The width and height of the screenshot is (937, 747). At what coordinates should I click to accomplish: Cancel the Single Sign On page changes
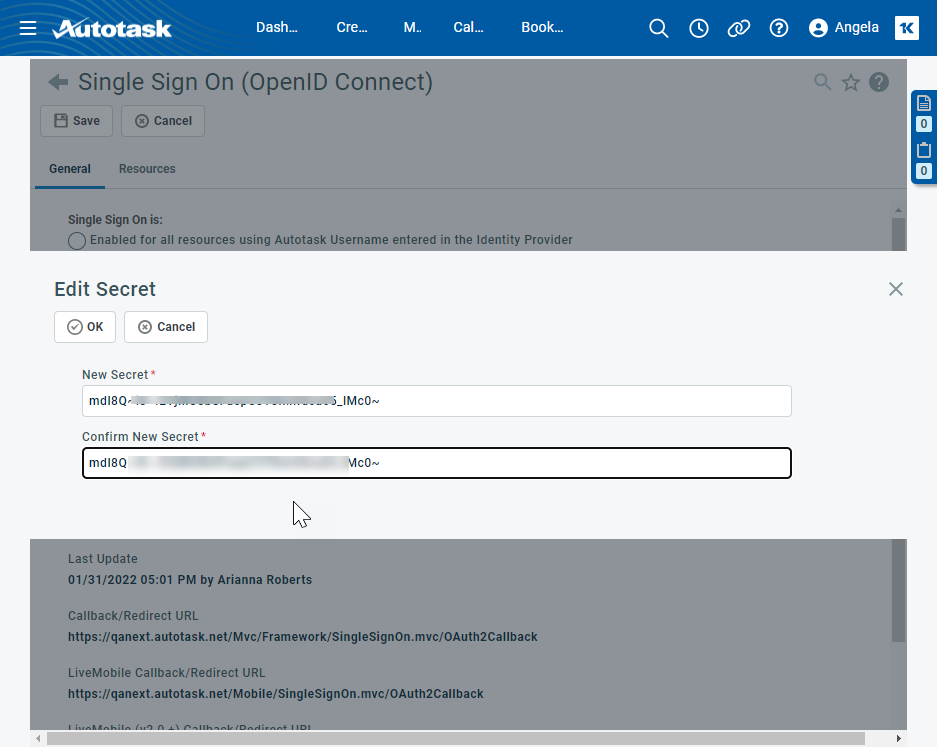[163, 121]
